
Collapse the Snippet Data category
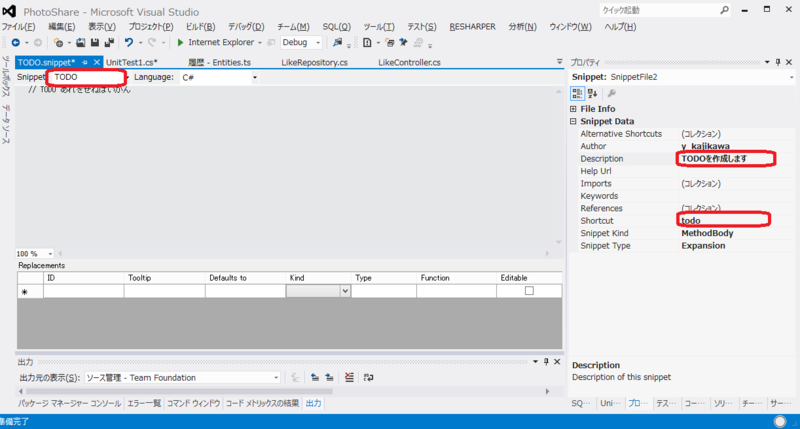(x=573, y=121)
